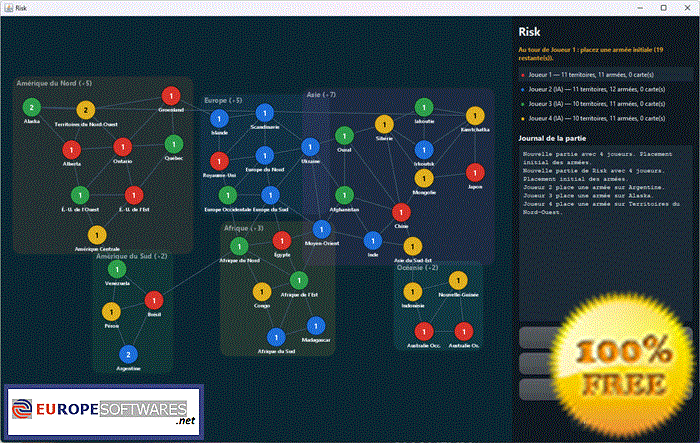This screenshot has height=443, width=700.
Task: Select the Irkoutsk territory node
Action: (x=424, y=150)
